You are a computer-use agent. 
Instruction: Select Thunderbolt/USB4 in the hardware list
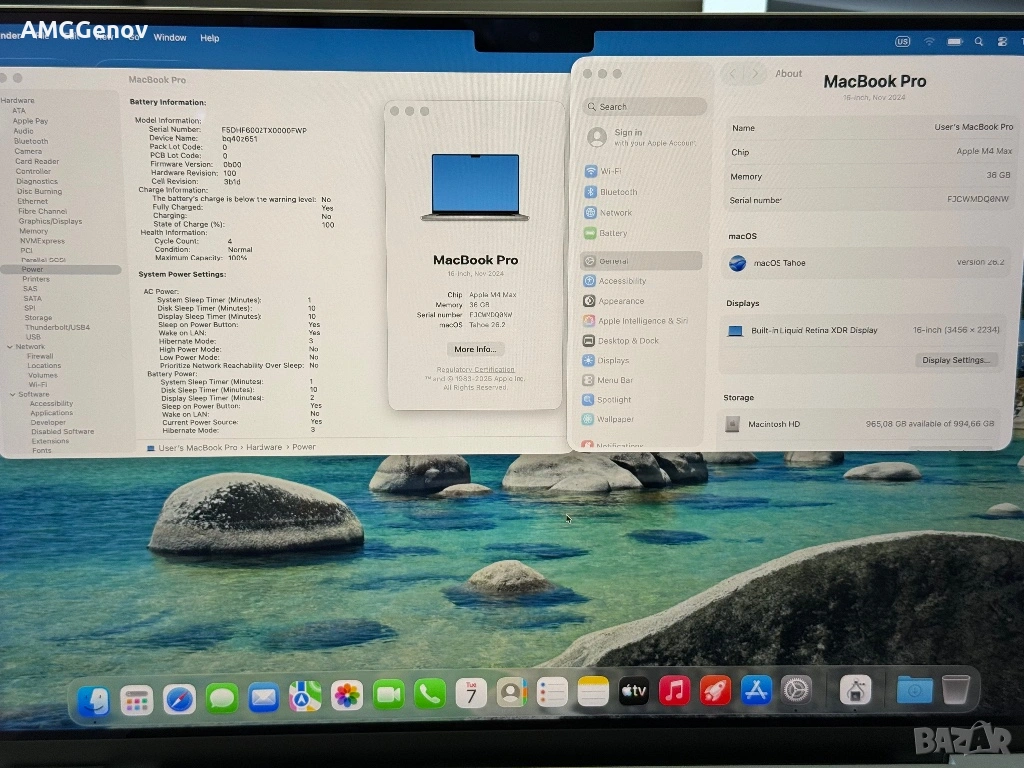[x=57, y=327]
